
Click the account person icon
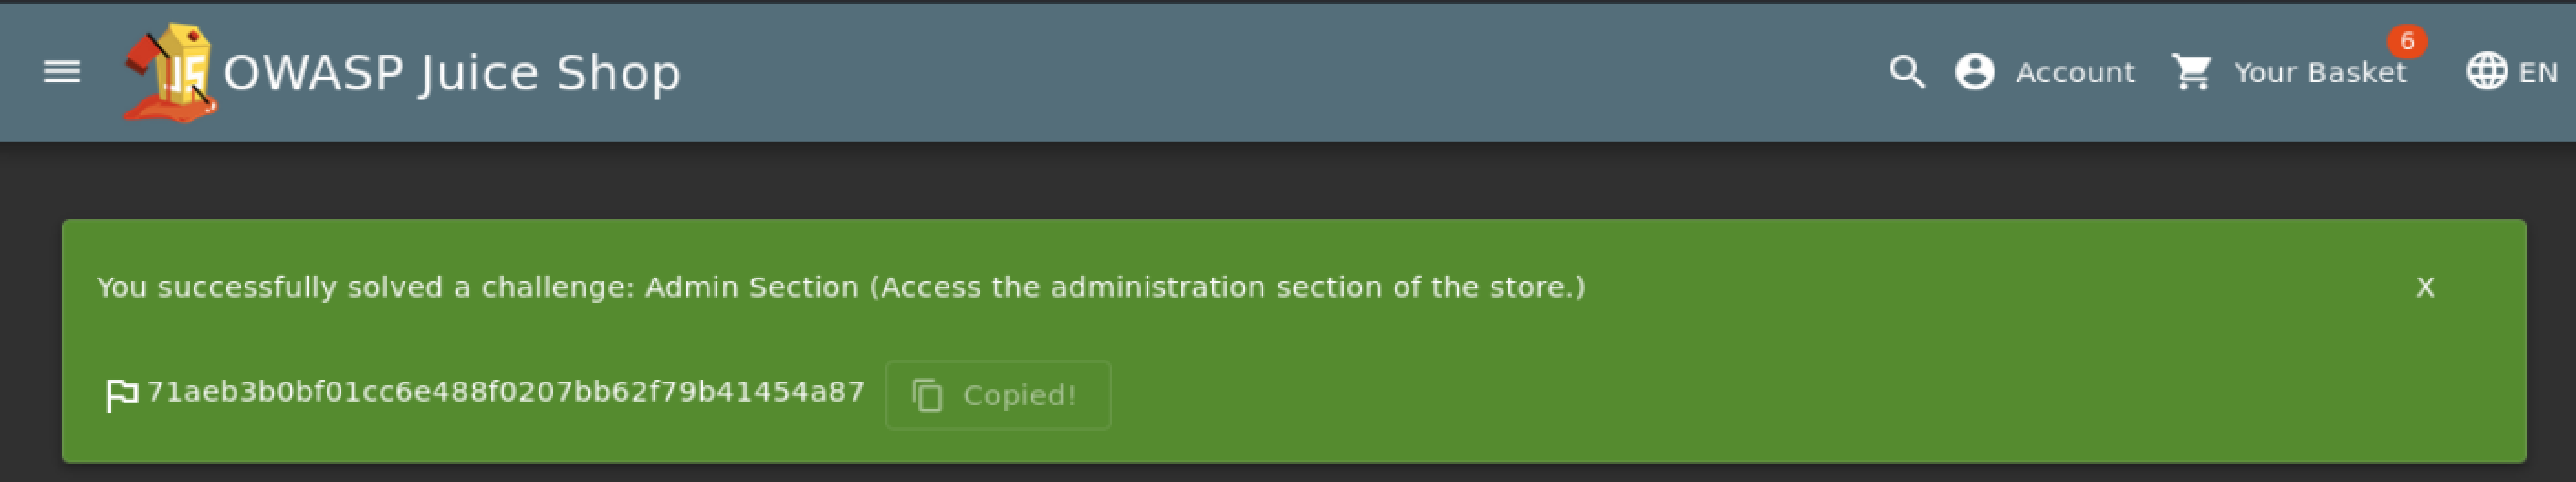point(1975,72)
